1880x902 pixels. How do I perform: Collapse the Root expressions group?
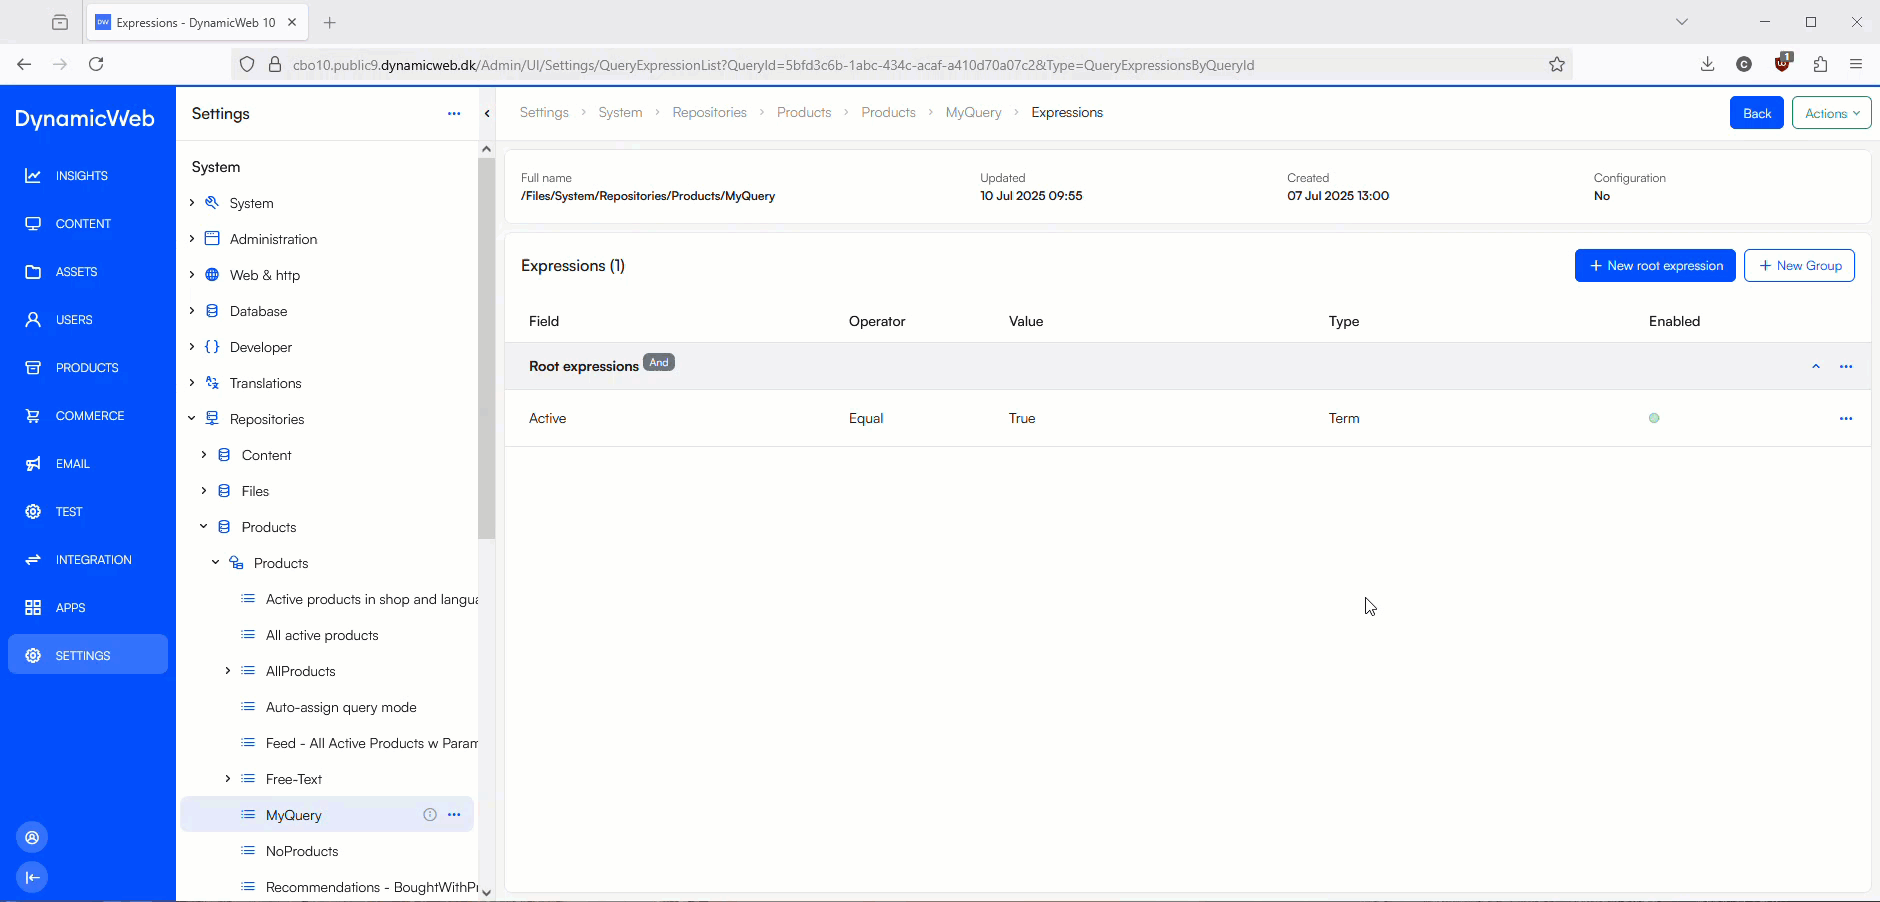tap(1815, 367)
